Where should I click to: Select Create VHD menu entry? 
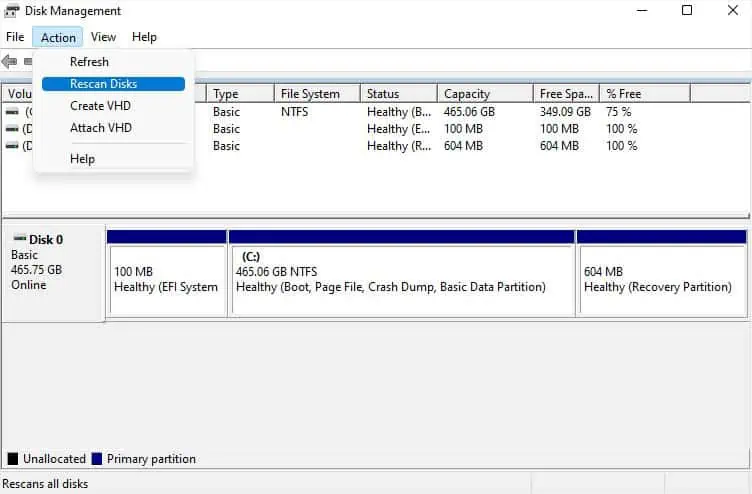[100, 106]
